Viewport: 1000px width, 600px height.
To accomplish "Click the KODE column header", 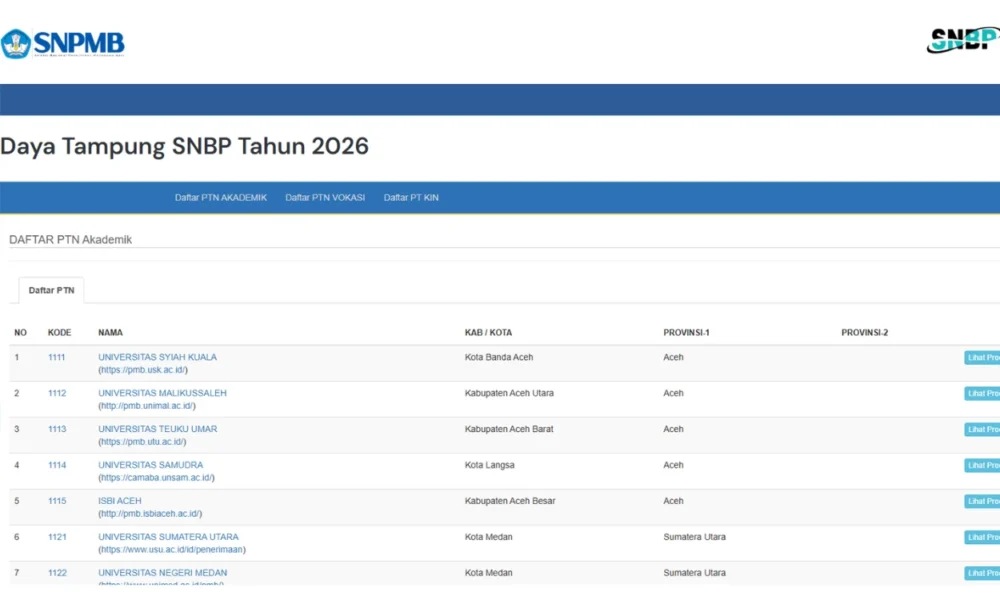I will pyautogui.click(x=59, y=332).
